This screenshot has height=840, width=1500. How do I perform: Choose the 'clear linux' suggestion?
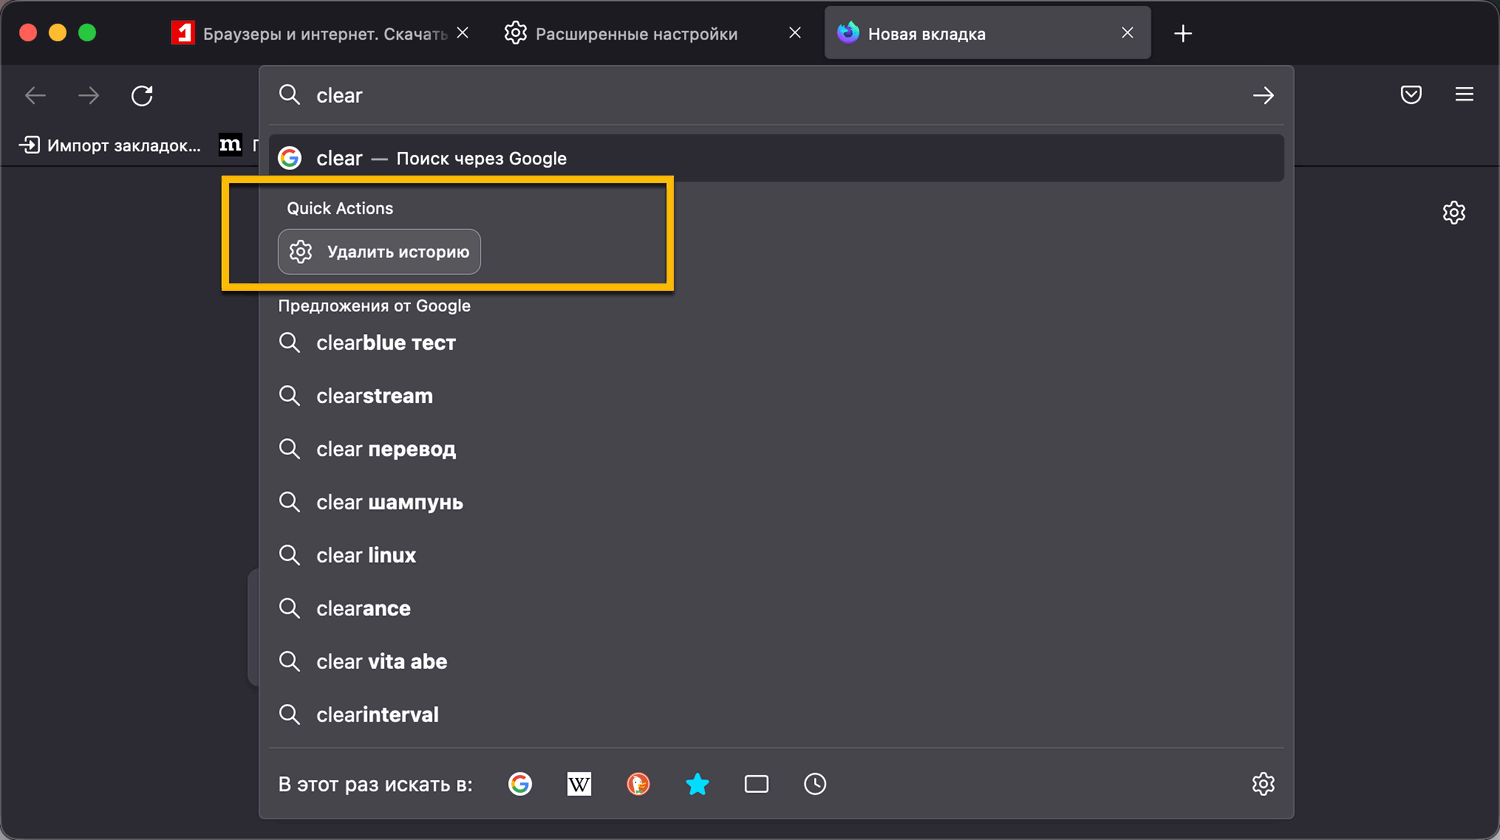366,555
